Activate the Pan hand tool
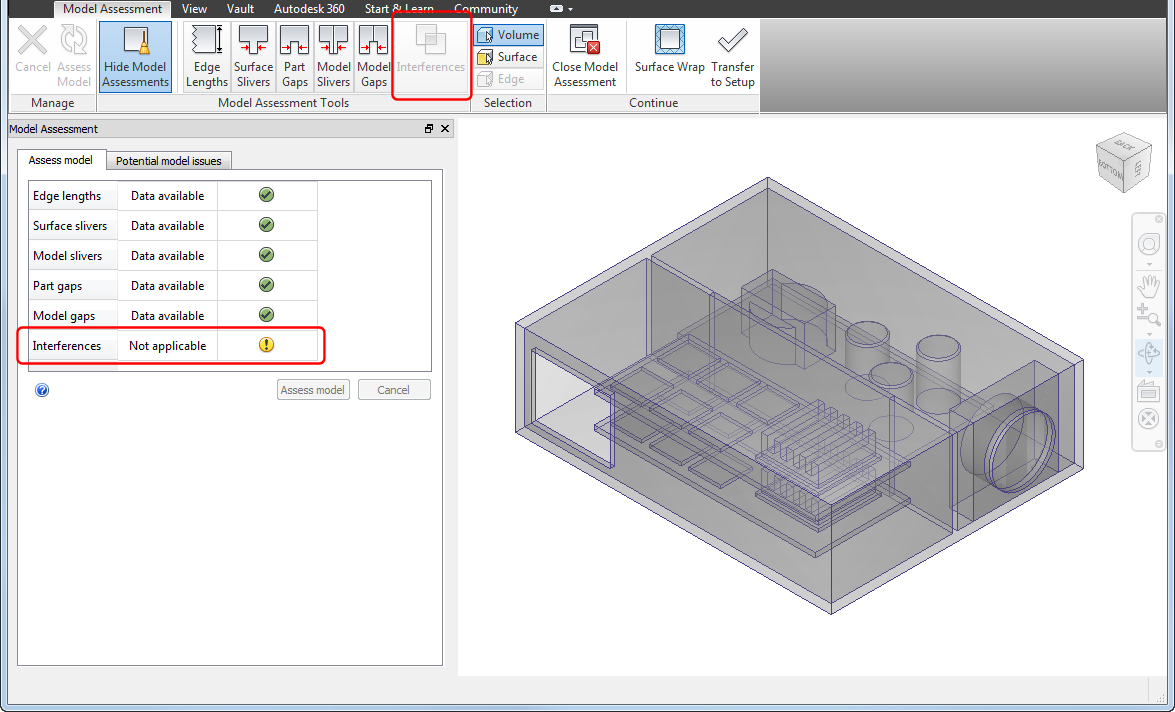1175x712 pixels. click(1148, 286)
